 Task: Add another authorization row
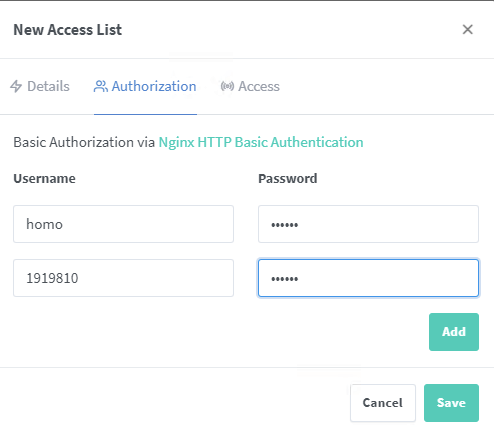[454, 332]
